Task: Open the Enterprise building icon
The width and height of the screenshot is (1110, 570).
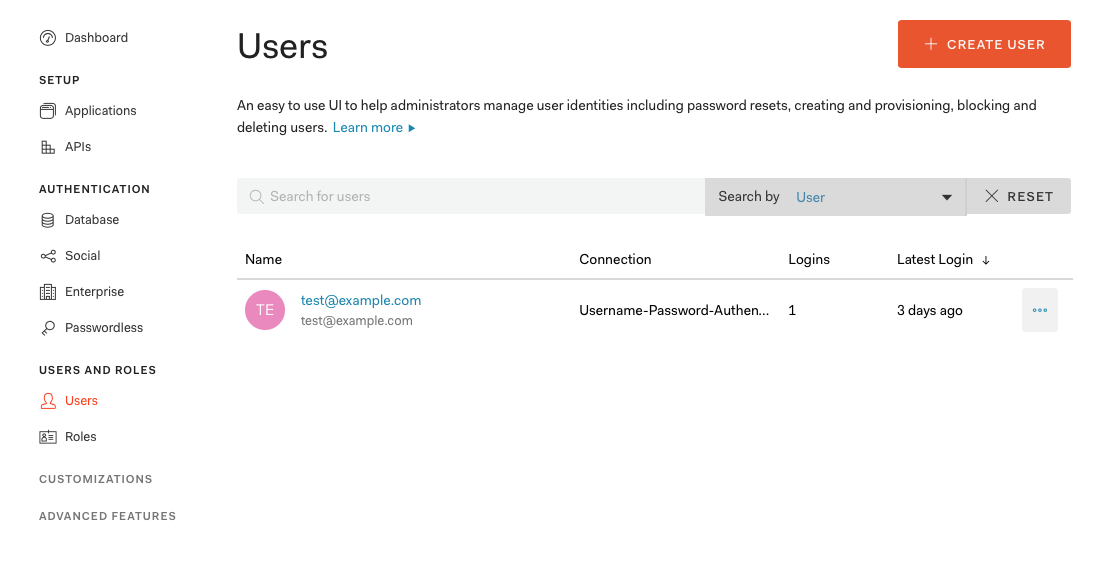Action: [48, 292]
